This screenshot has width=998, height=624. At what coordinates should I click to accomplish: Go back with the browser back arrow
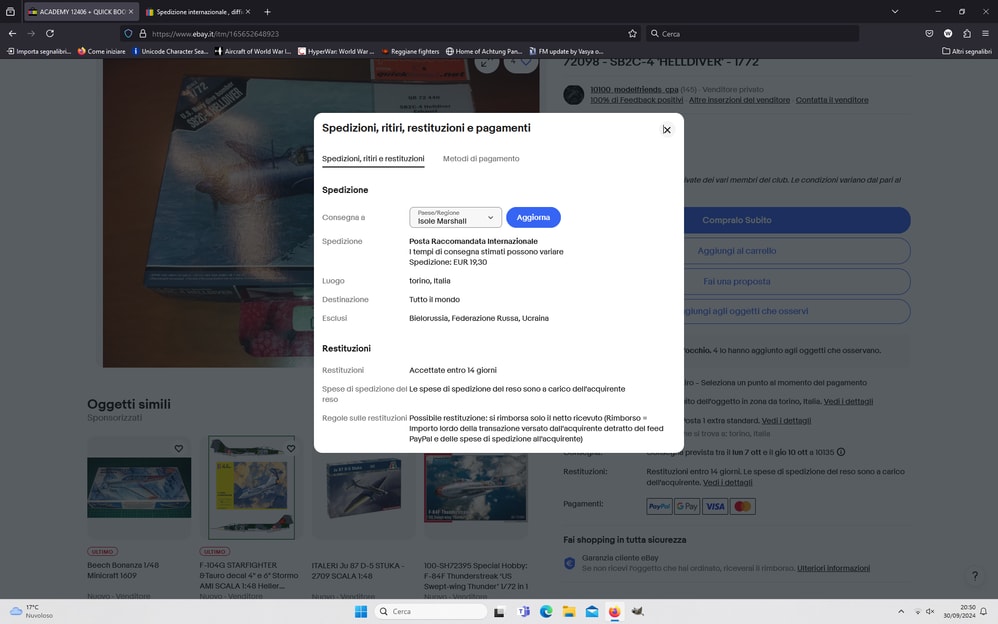(12, 33)
